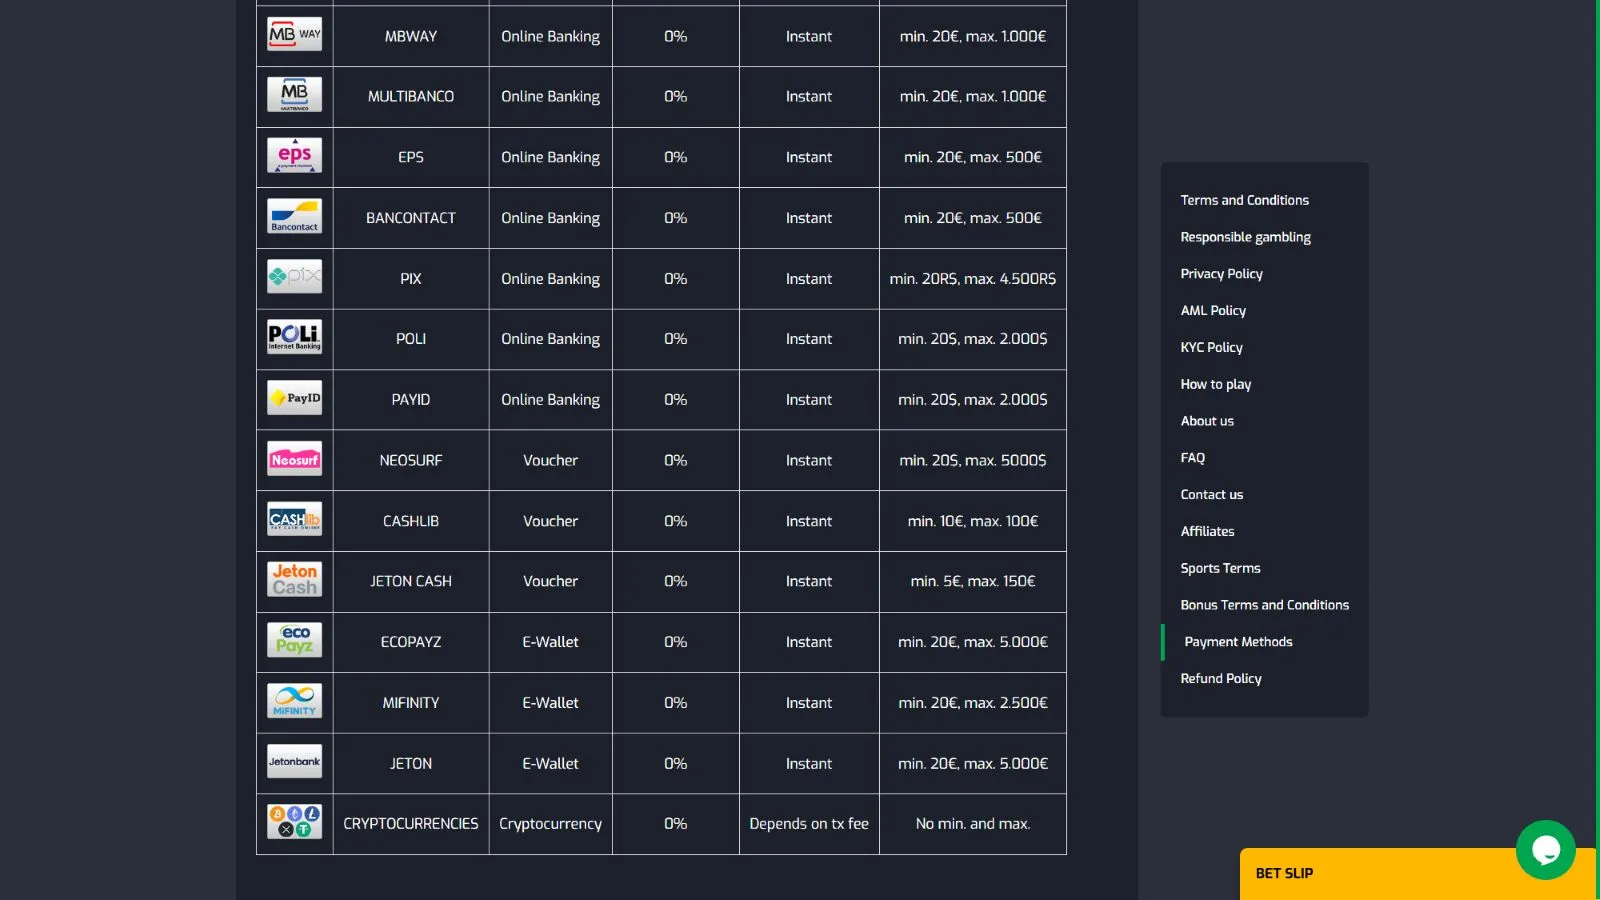The height and width of the screenshot is (900, 1600).
Task: Navigate to Bonus Terms and Conditions
Action: point(1264,605)
